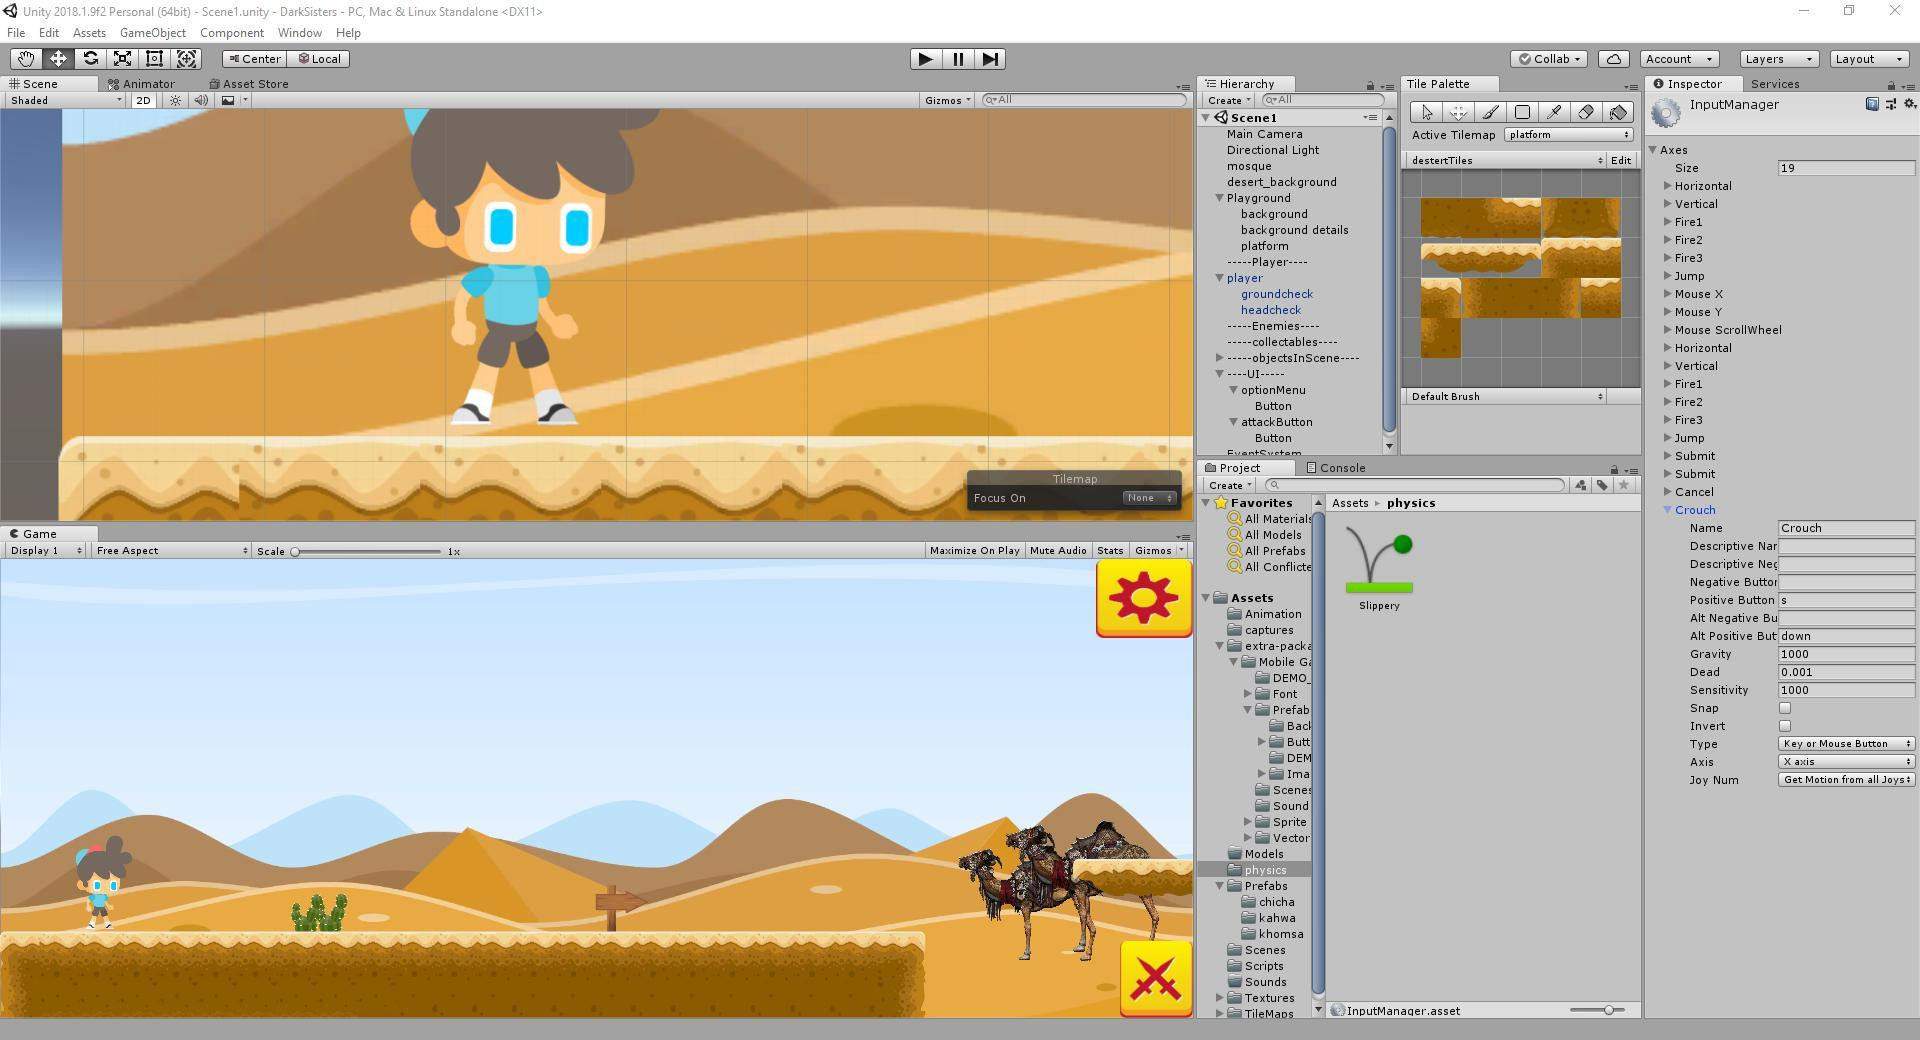Open the Active Tilemap platform dropdown
Image resolution: width=1920 pixels, height=1040 pixels.
pos(1569,135)
